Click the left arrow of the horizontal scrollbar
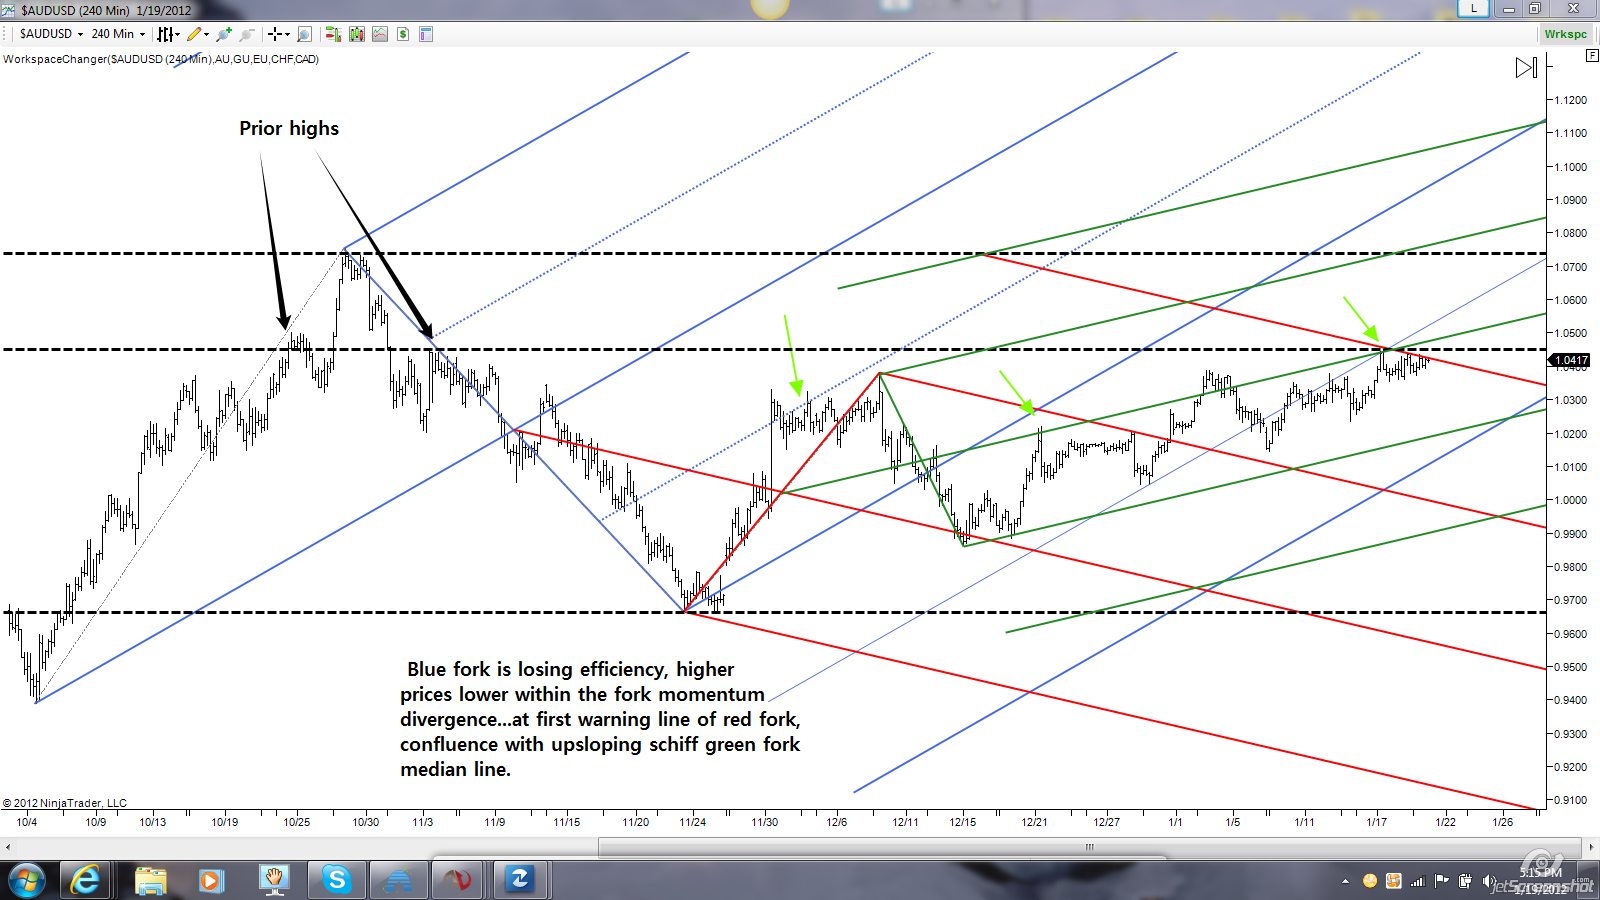The width and height of the screenshot is (1600, 900). [x=8, y=847]
